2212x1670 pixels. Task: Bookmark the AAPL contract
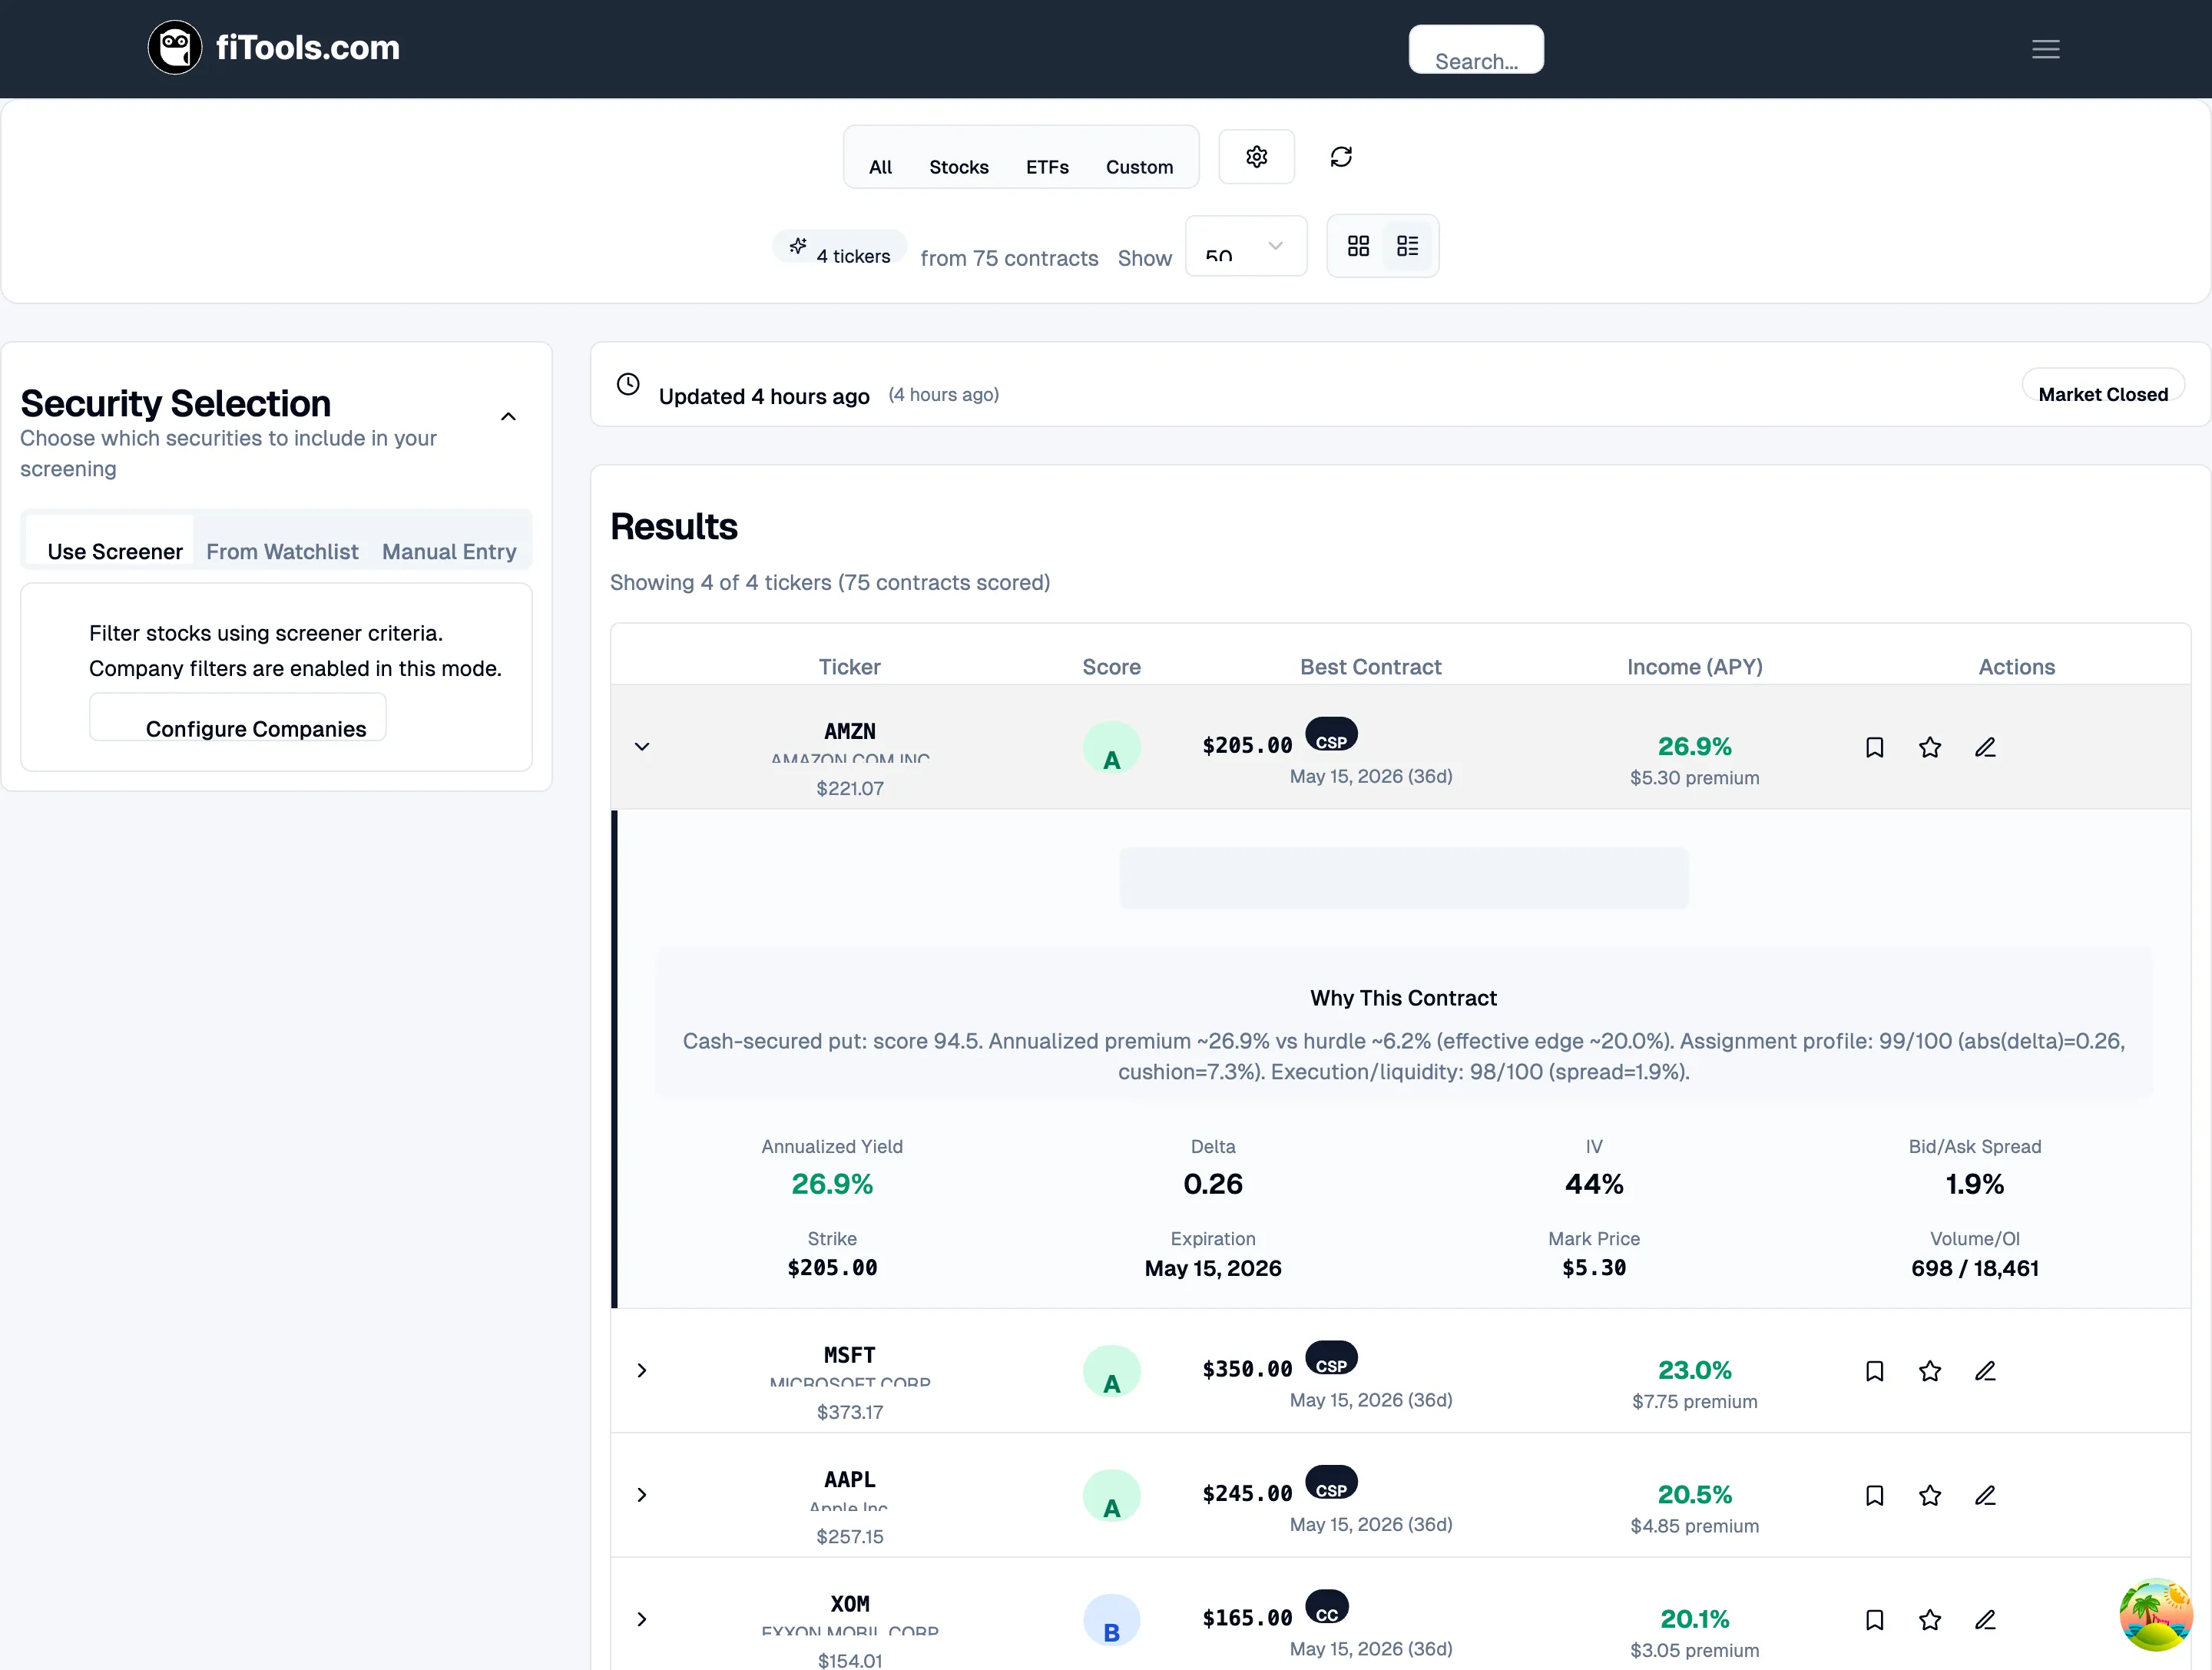[1874, 1495]
